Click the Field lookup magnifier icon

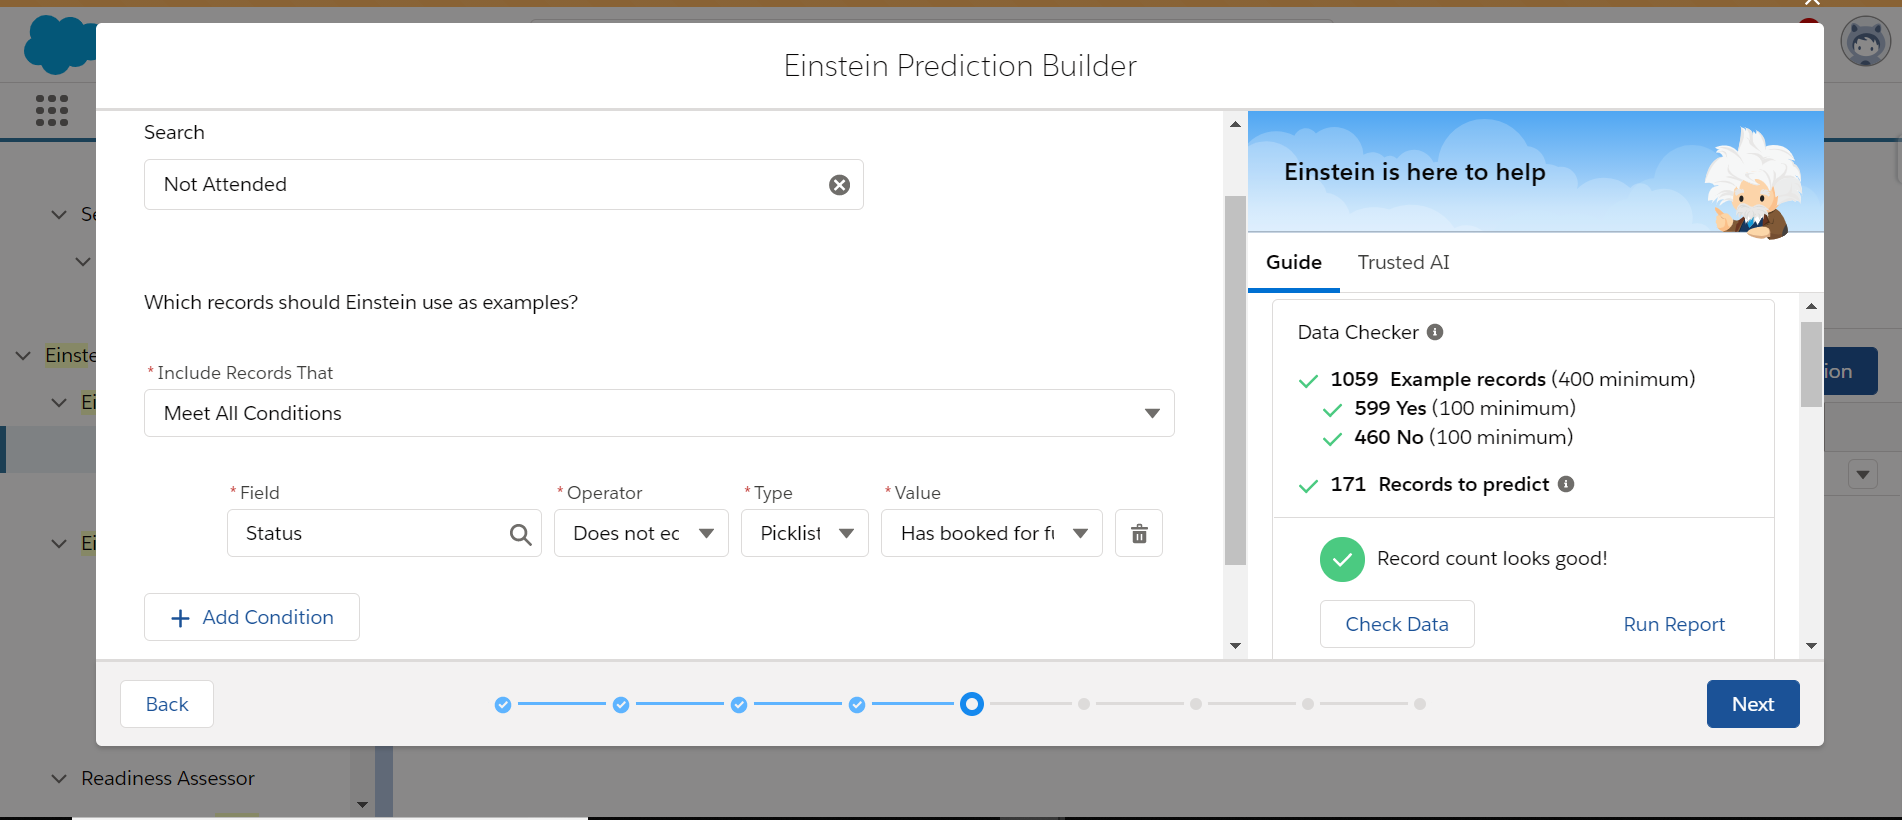[520, 534]
